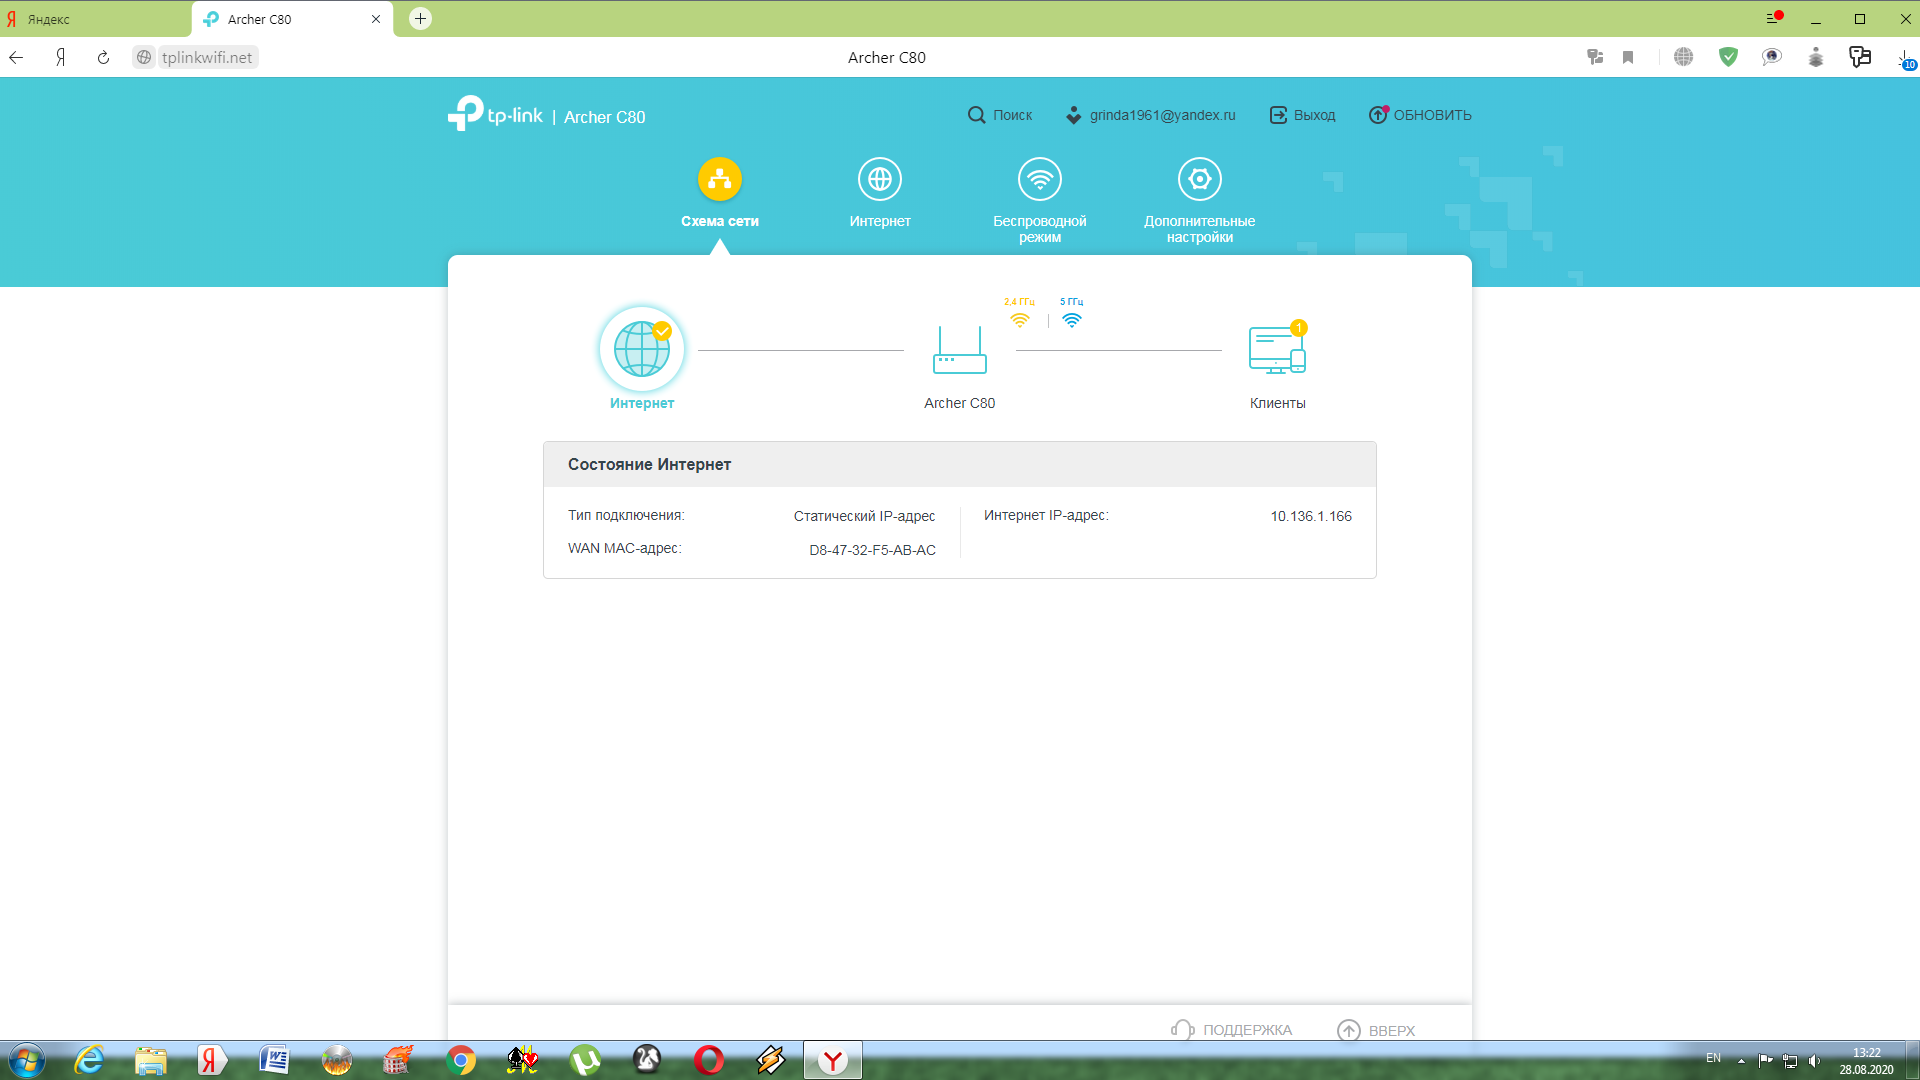Open Microsoft Word from the taskbar
This screenshot has width=1920, height=1080.
274,1060
